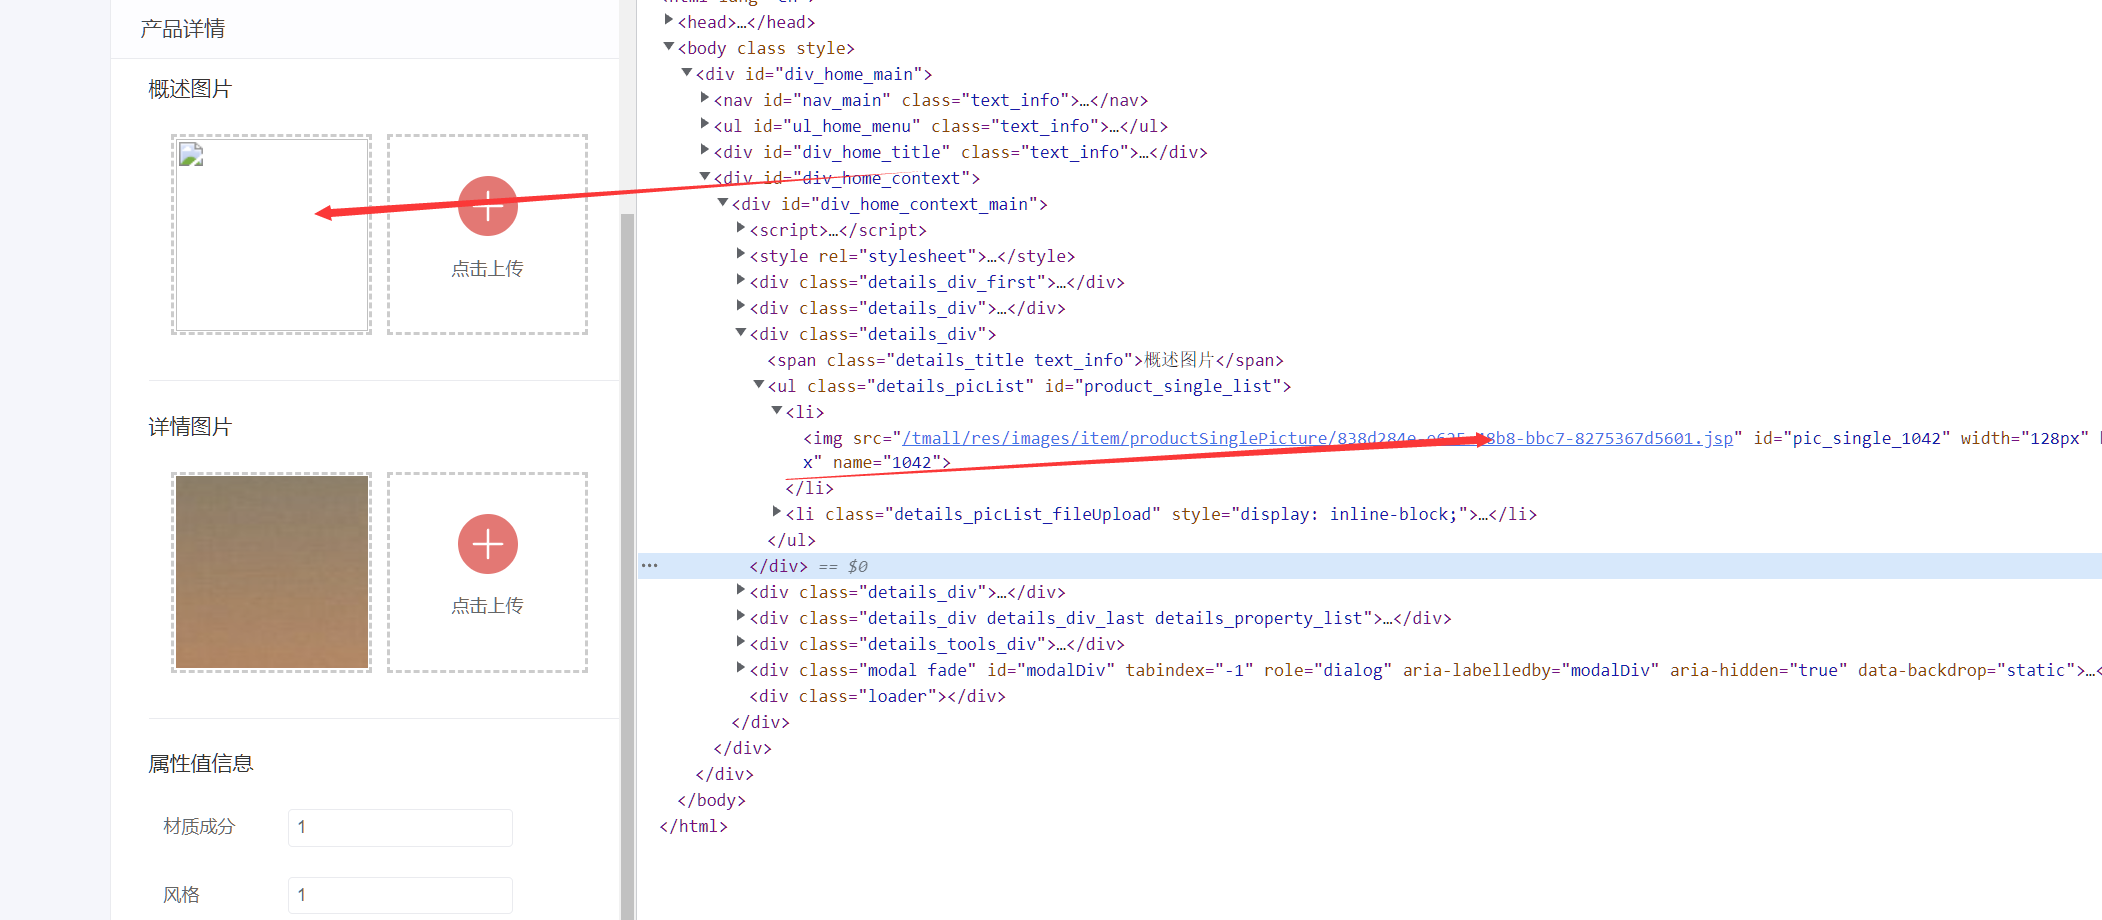The height and width of the screenshot is (920, 2102).
Task: Click the plus upload icon under 详情图片
Action: click(488, 544)
